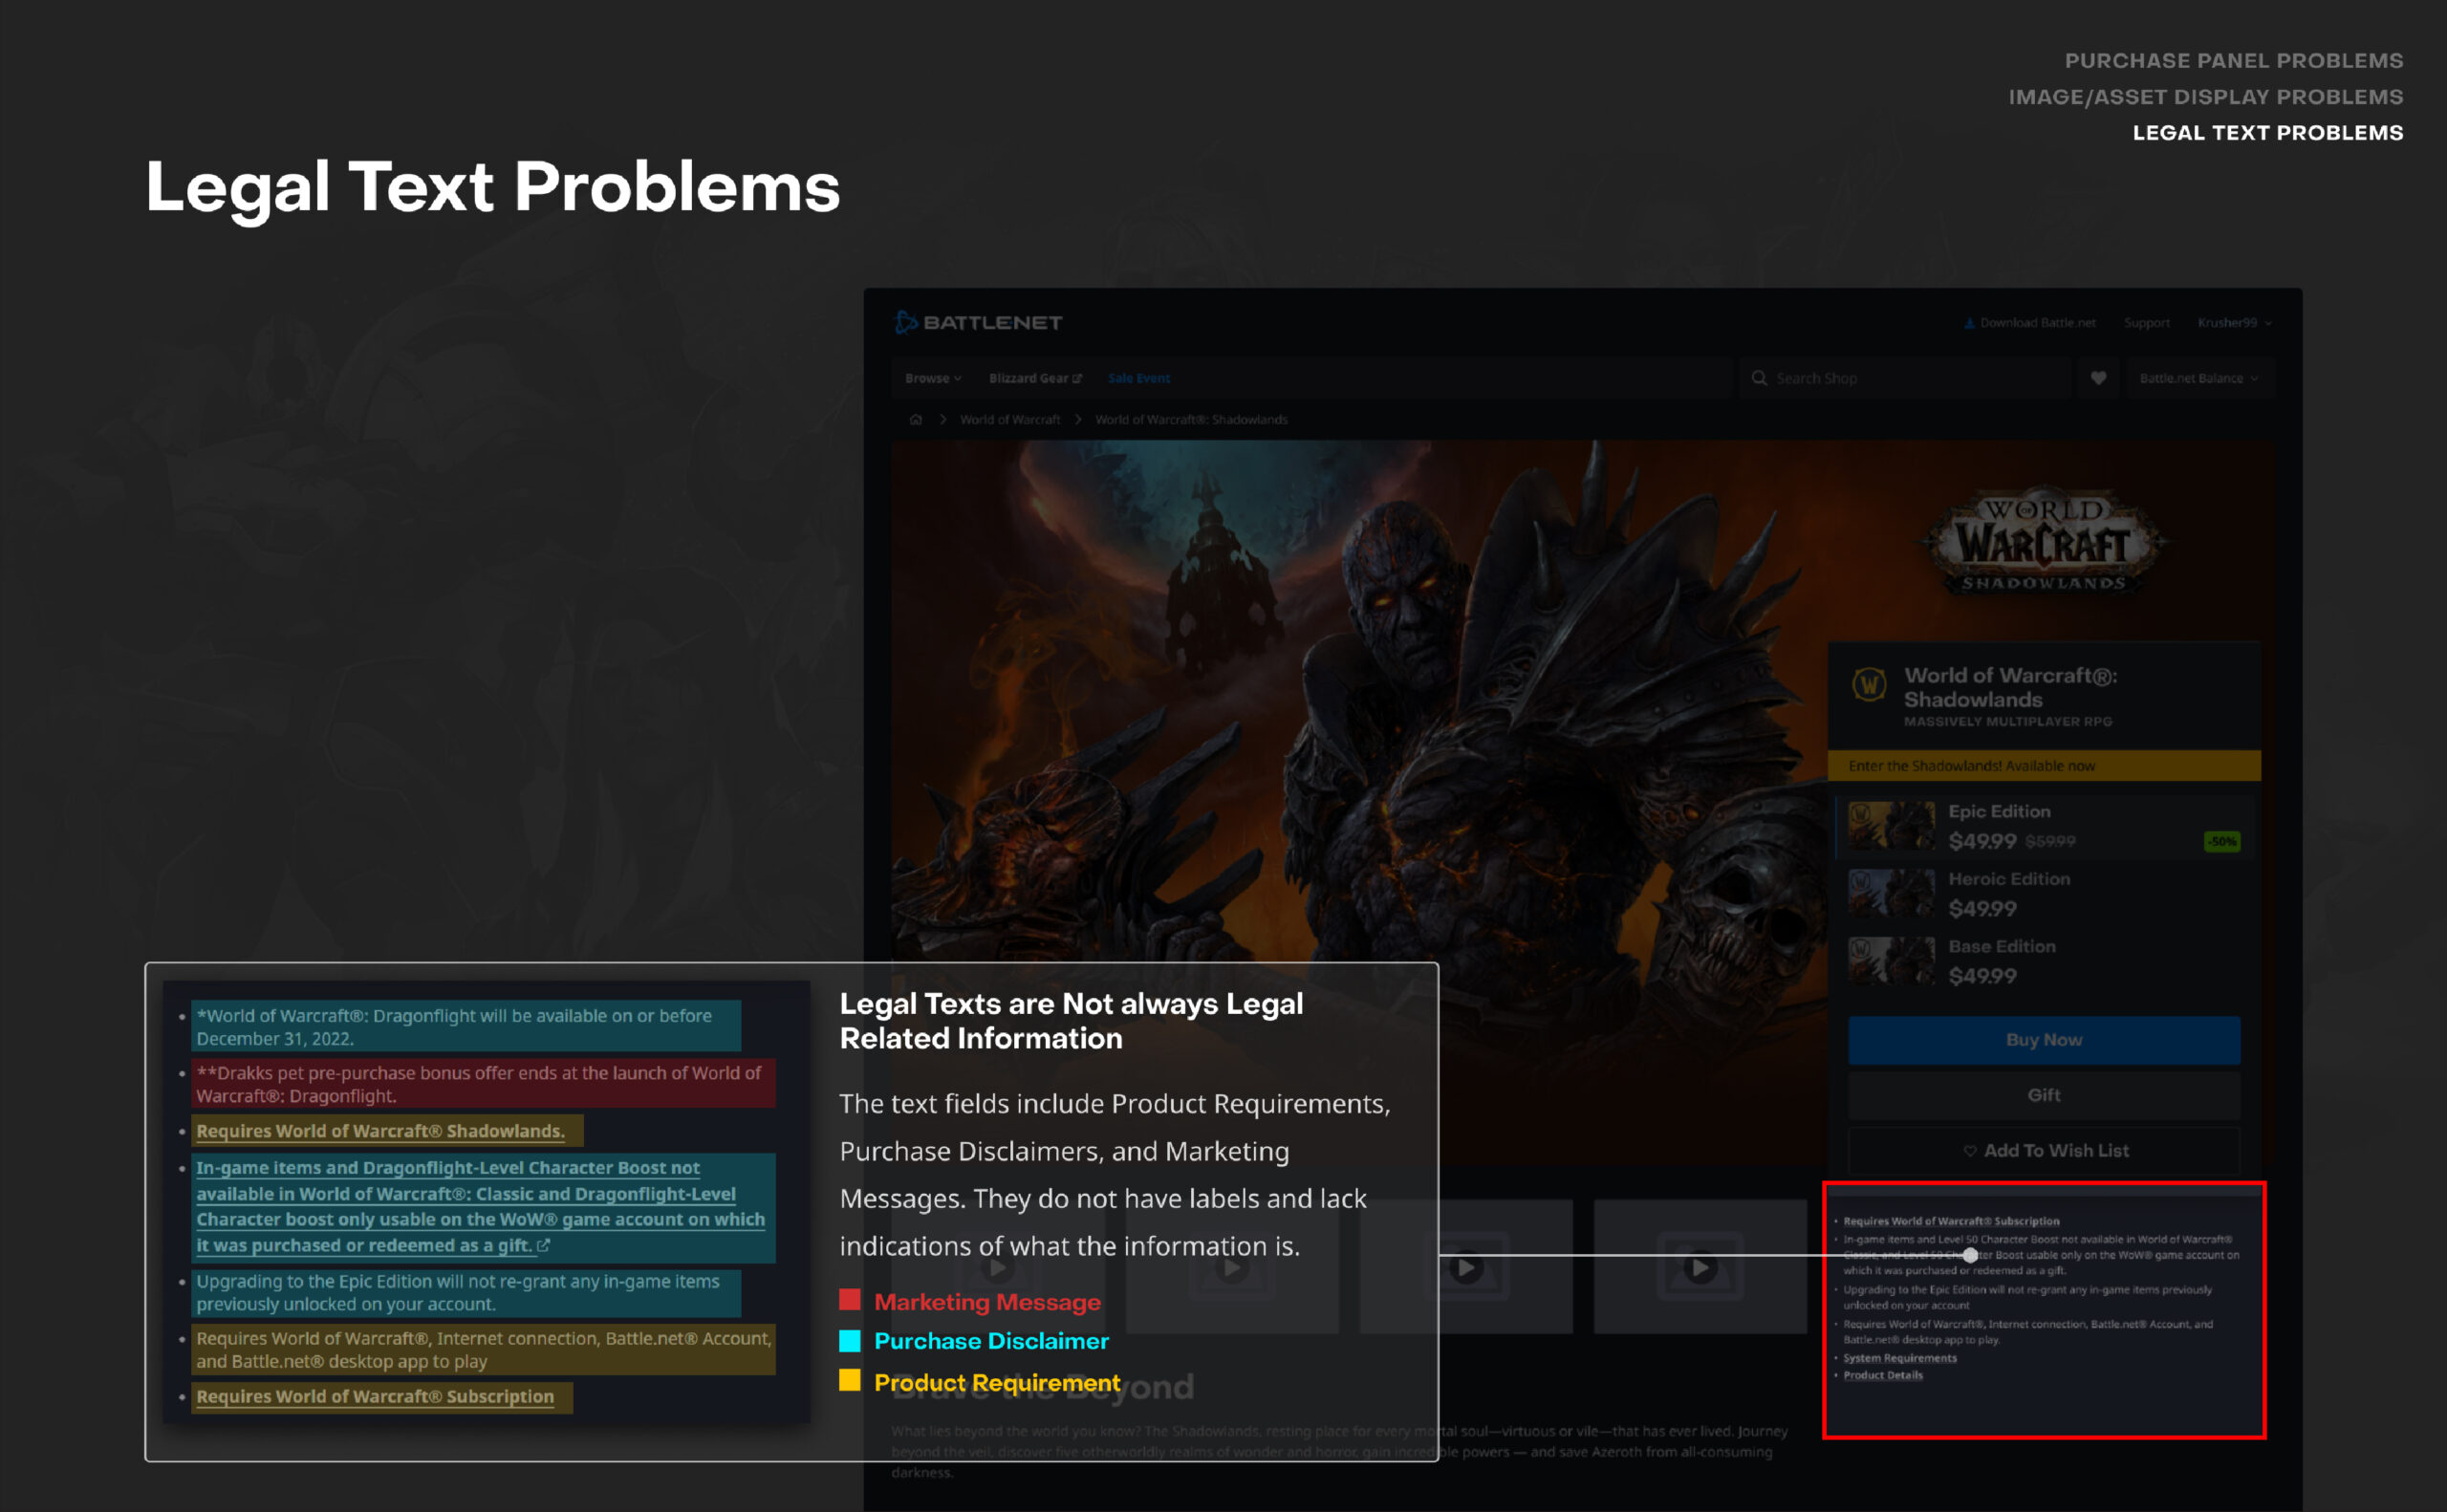Click the struck-through $59.99 original price
The width and height of the screenshot is (2447, 1512).
[x=2050, y=842]
